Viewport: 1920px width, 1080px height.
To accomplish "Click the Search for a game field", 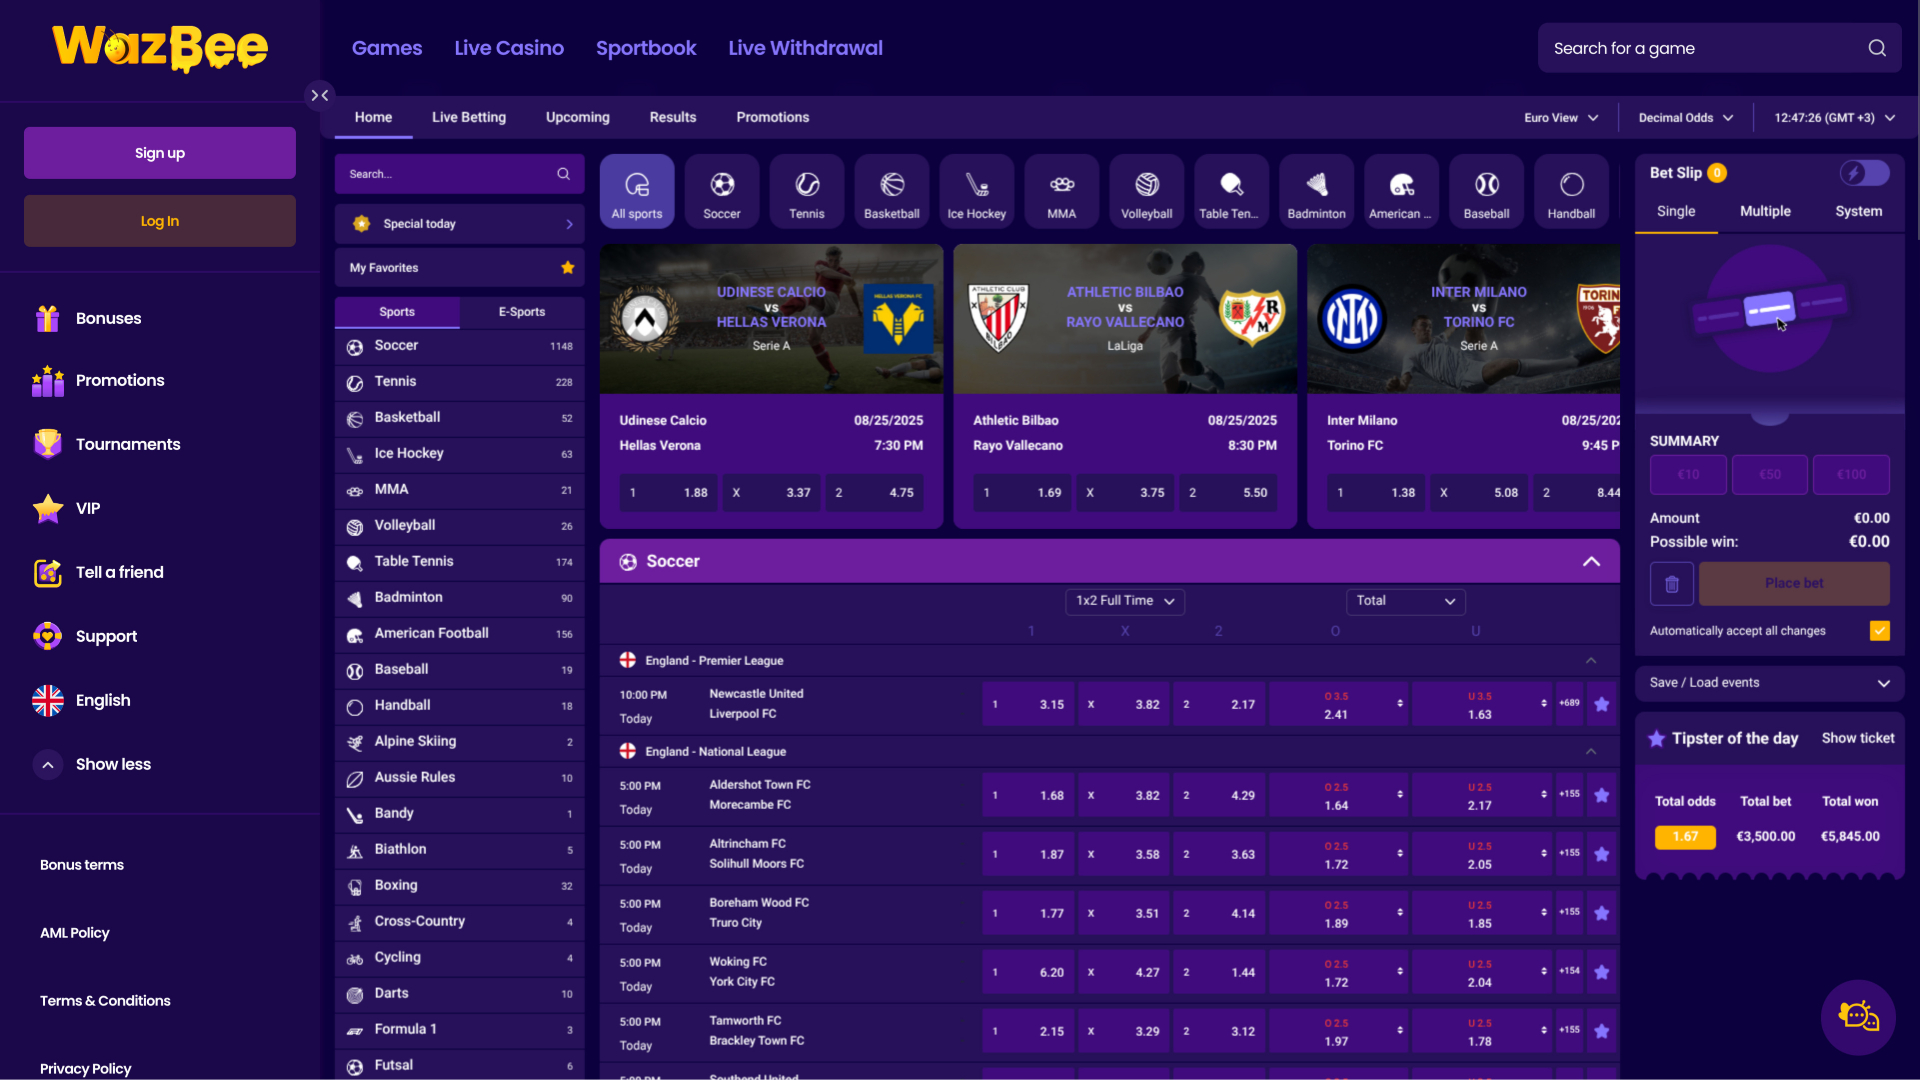I will (1700, 47).
